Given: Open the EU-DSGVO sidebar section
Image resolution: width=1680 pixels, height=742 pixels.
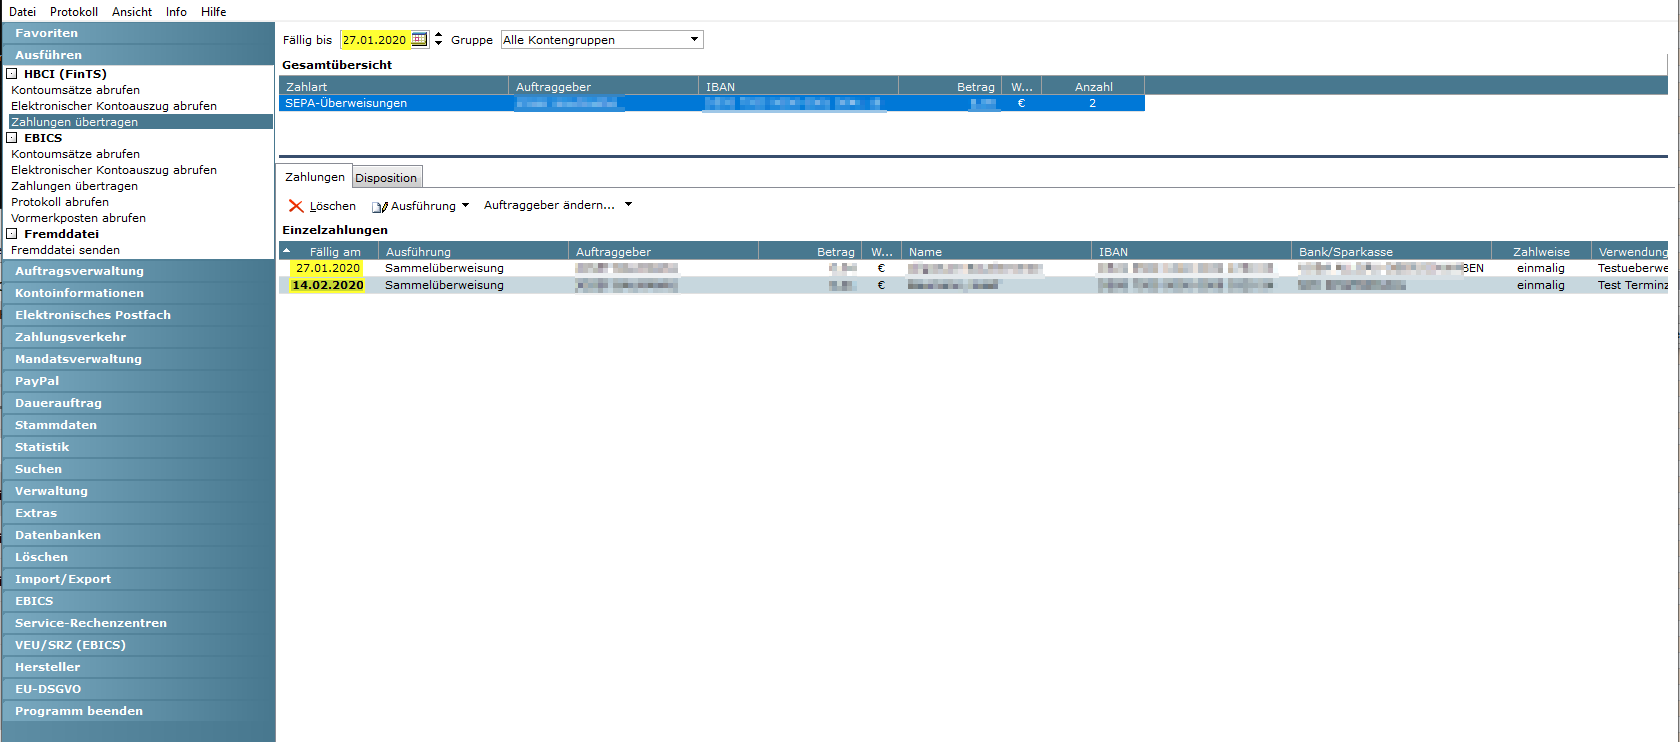Looking at the screenshot, I should point(138,689).
